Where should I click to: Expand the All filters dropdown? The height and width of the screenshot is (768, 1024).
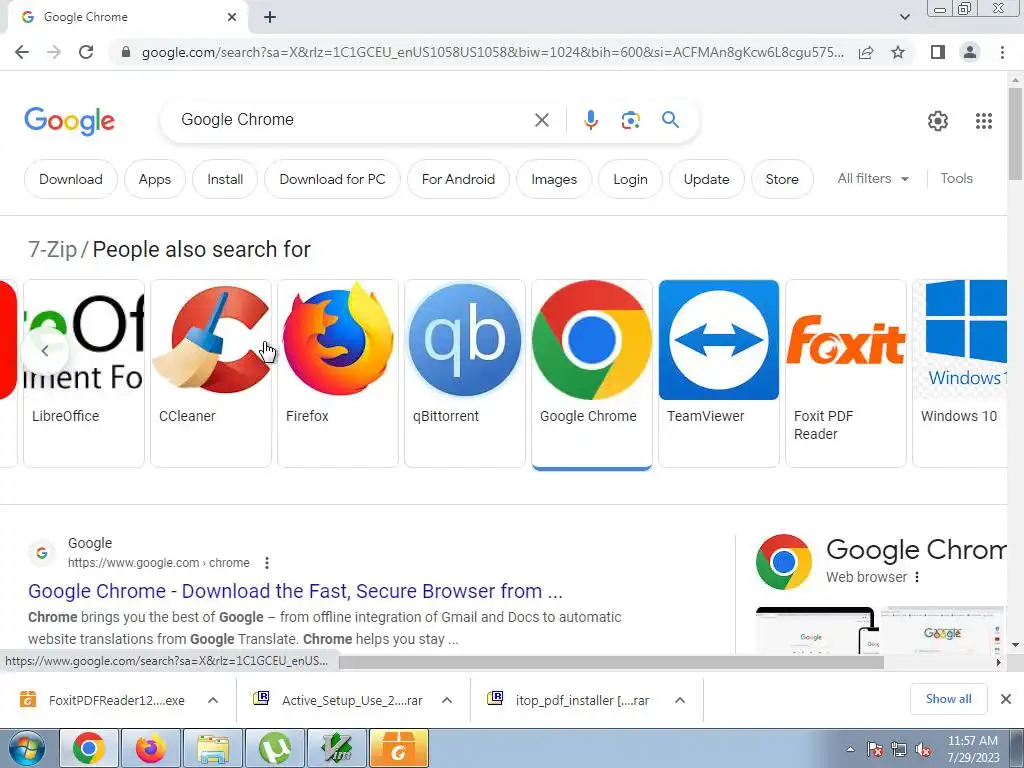pyautogui.click(x=872, y=178)
